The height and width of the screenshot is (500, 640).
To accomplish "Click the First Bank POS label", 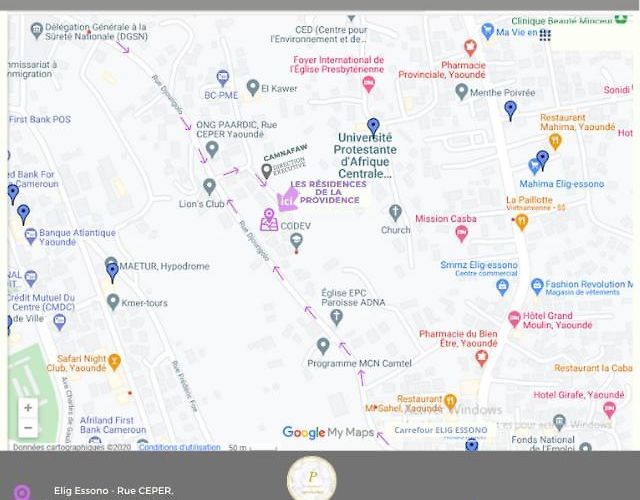I will click(x=40, y=120).
